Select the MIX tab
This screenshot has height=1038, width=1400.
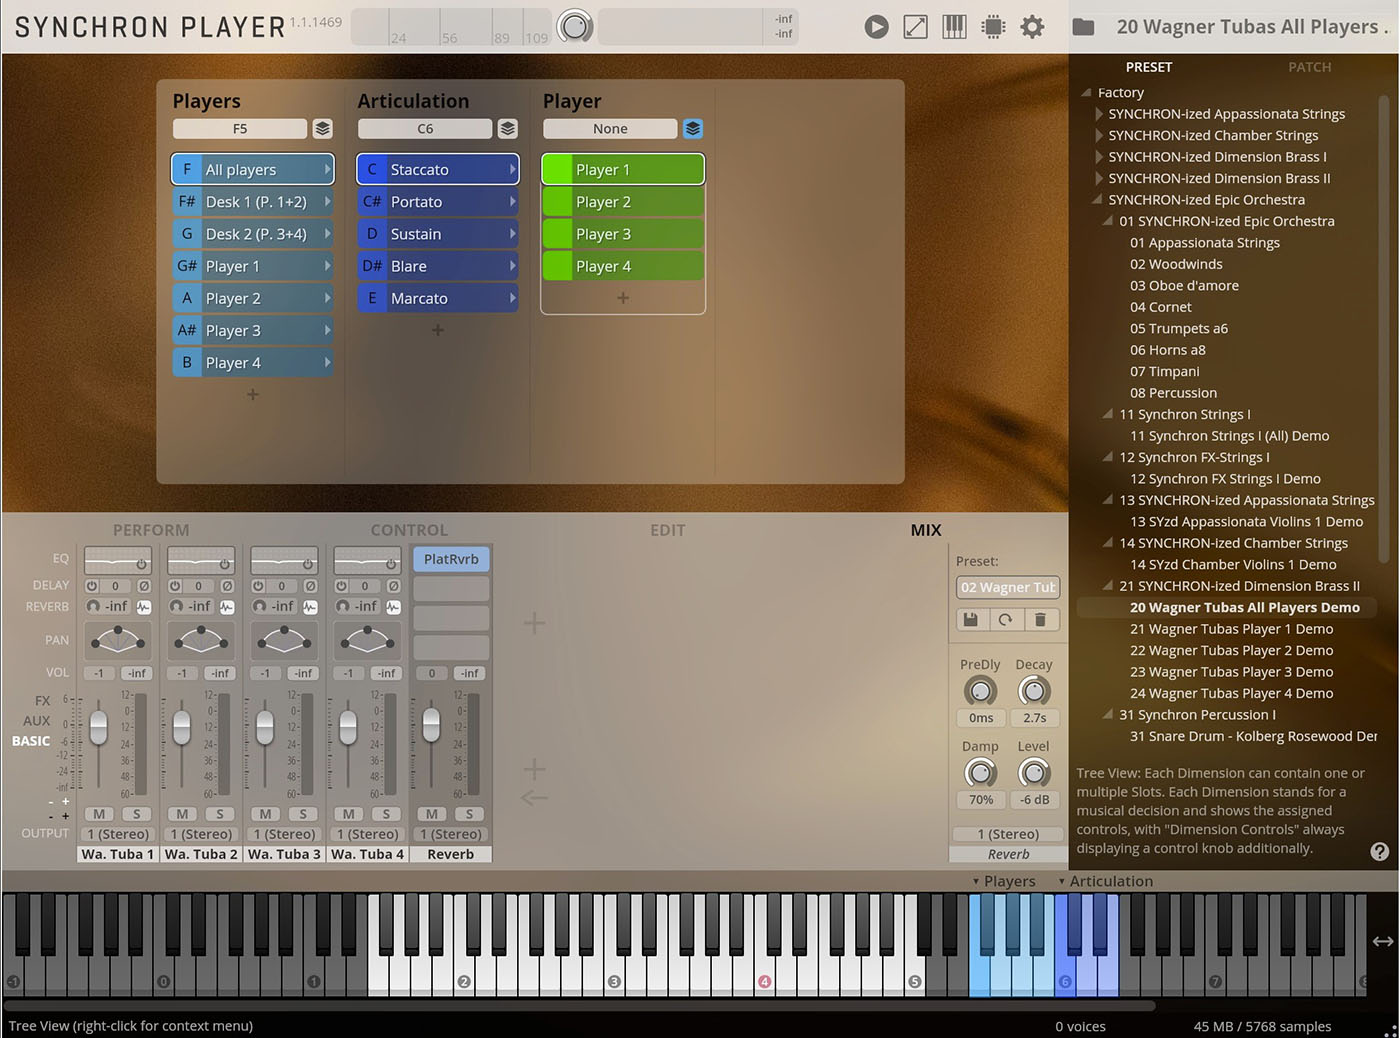coord(926,530)
